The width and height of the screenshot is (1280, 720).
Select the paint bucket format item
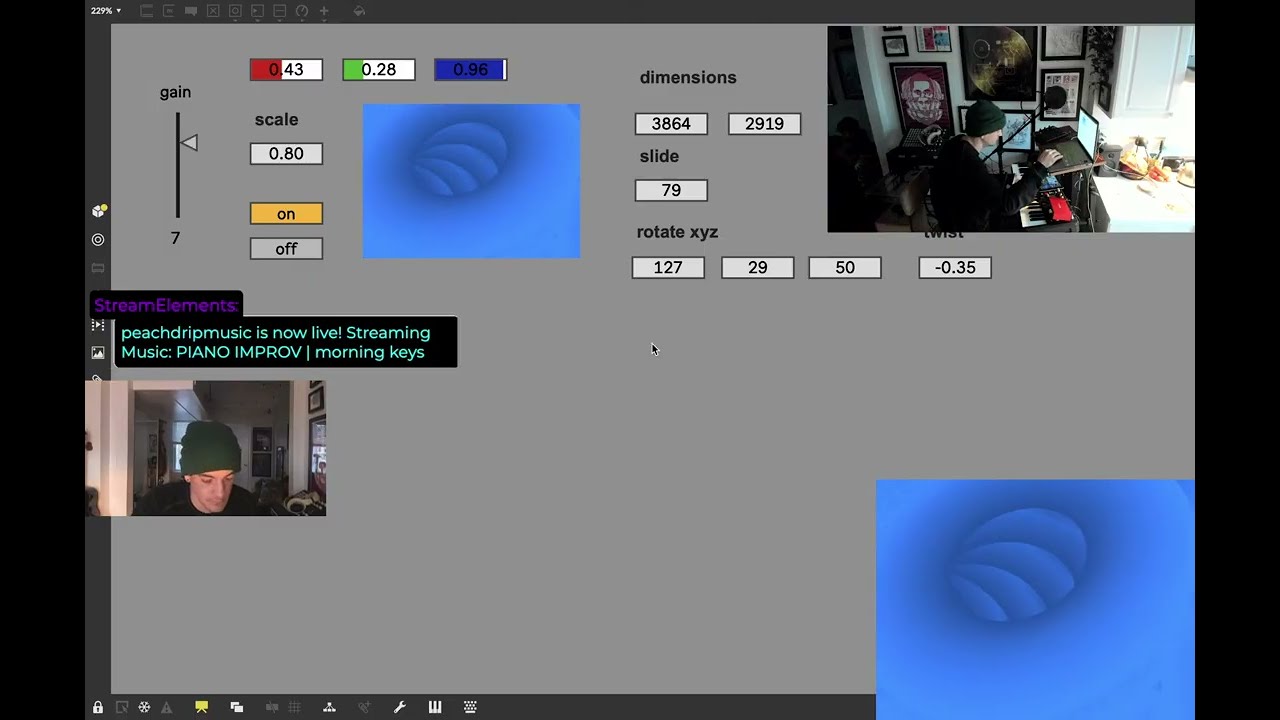click(x=359, y=11)
